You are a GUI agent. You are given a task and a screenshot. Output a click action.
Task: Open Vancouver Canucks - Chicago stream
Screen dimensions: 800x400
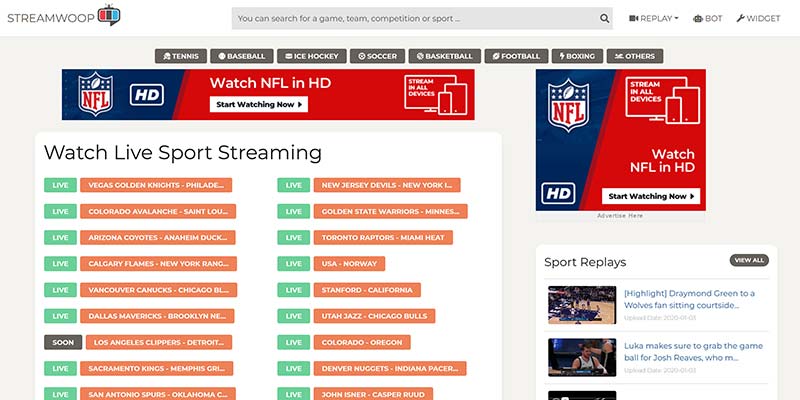tap(159, 290)
